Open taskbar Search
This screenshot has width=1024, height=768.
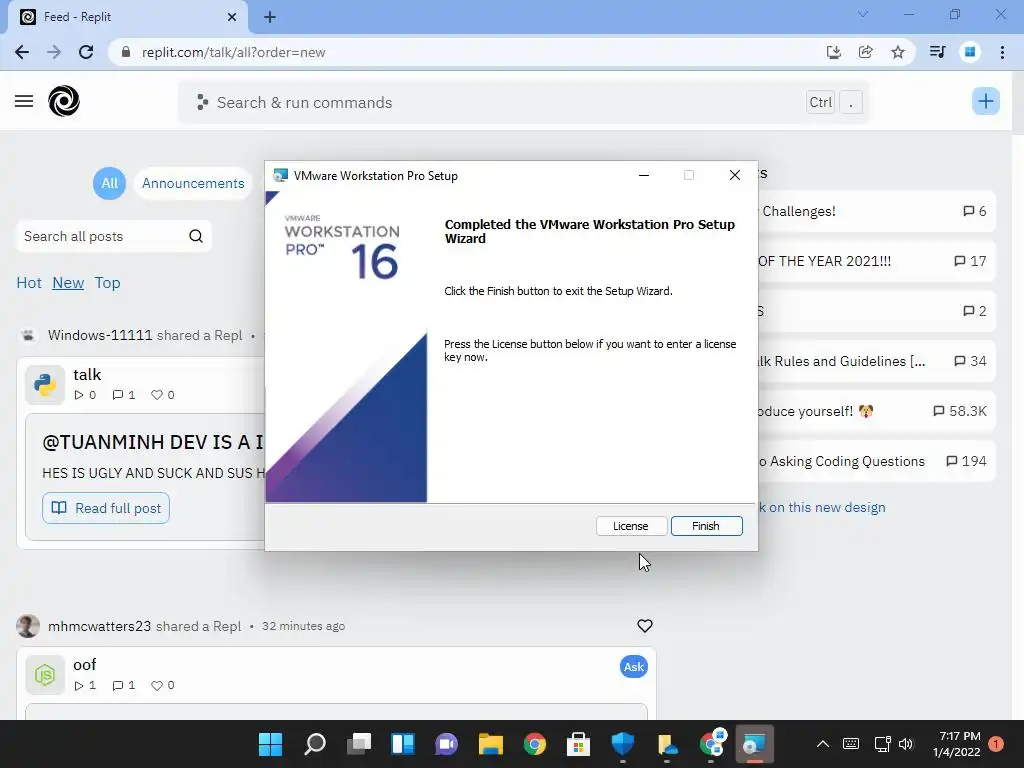315,744
